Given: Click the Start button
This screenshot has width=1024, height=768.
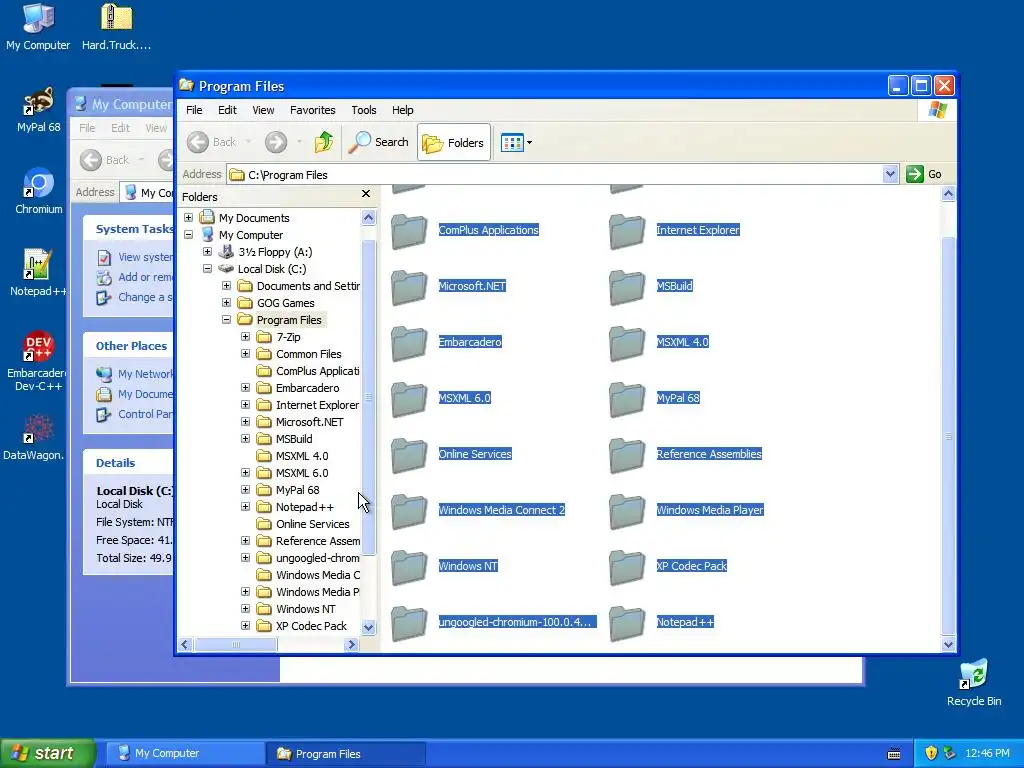Looking at the screenshot, I should tap(47, 753).
